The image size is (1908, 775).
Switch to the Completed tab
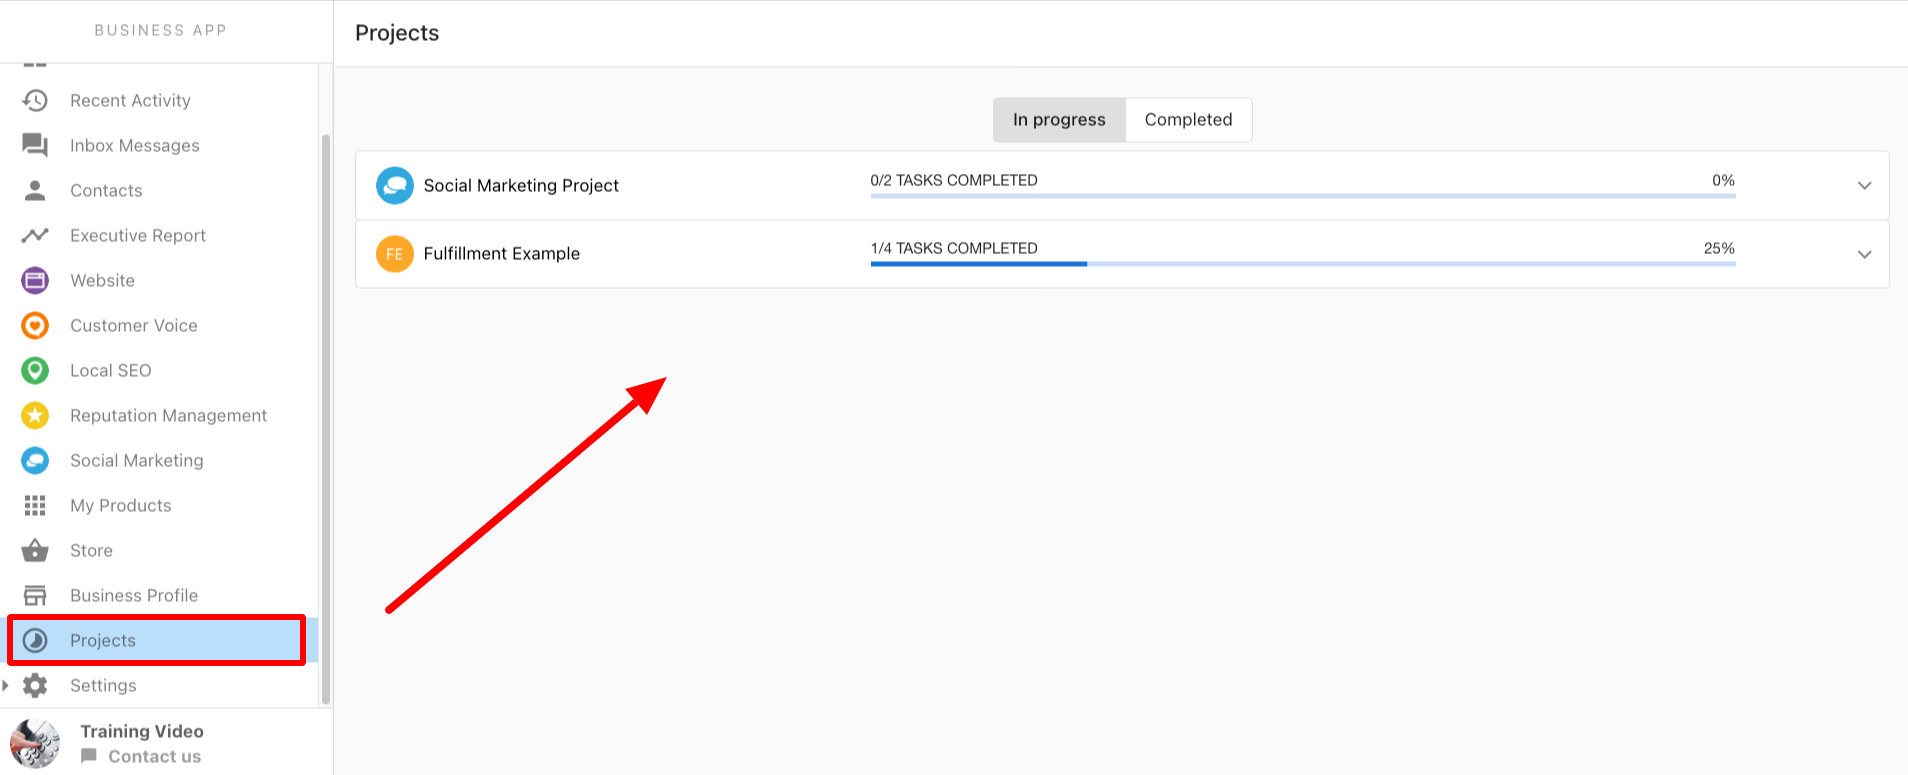pos(1188,120)
